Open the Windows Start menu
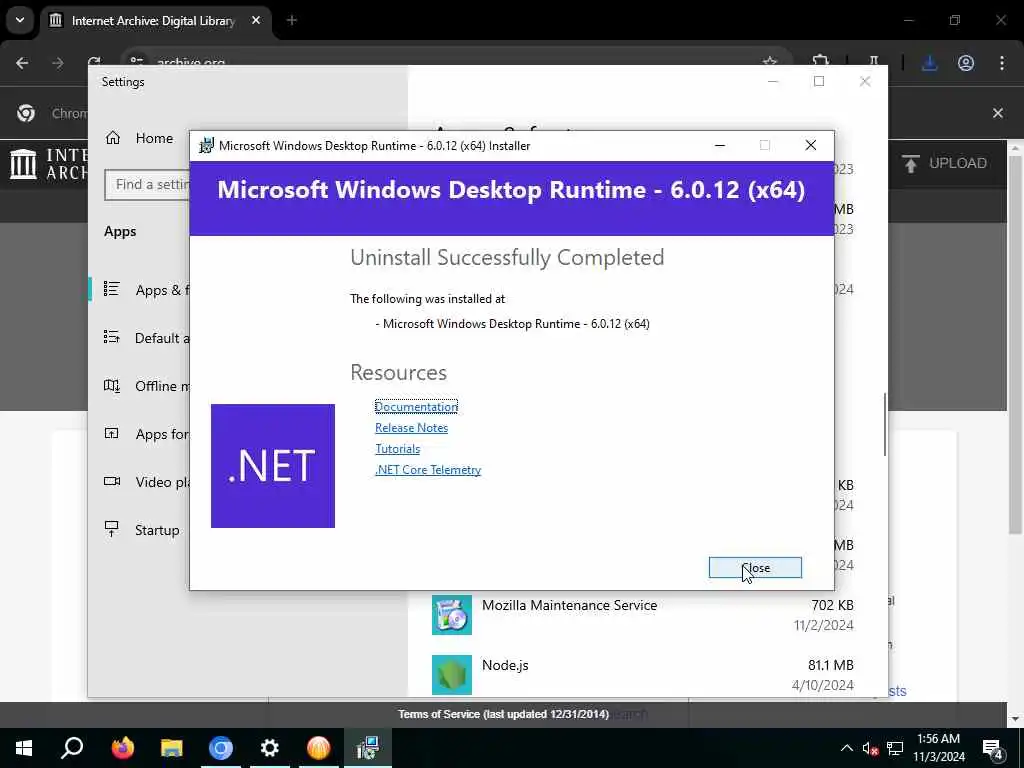Image resolution: width=1024 pixels, height=768 pixels. (24, 748)
